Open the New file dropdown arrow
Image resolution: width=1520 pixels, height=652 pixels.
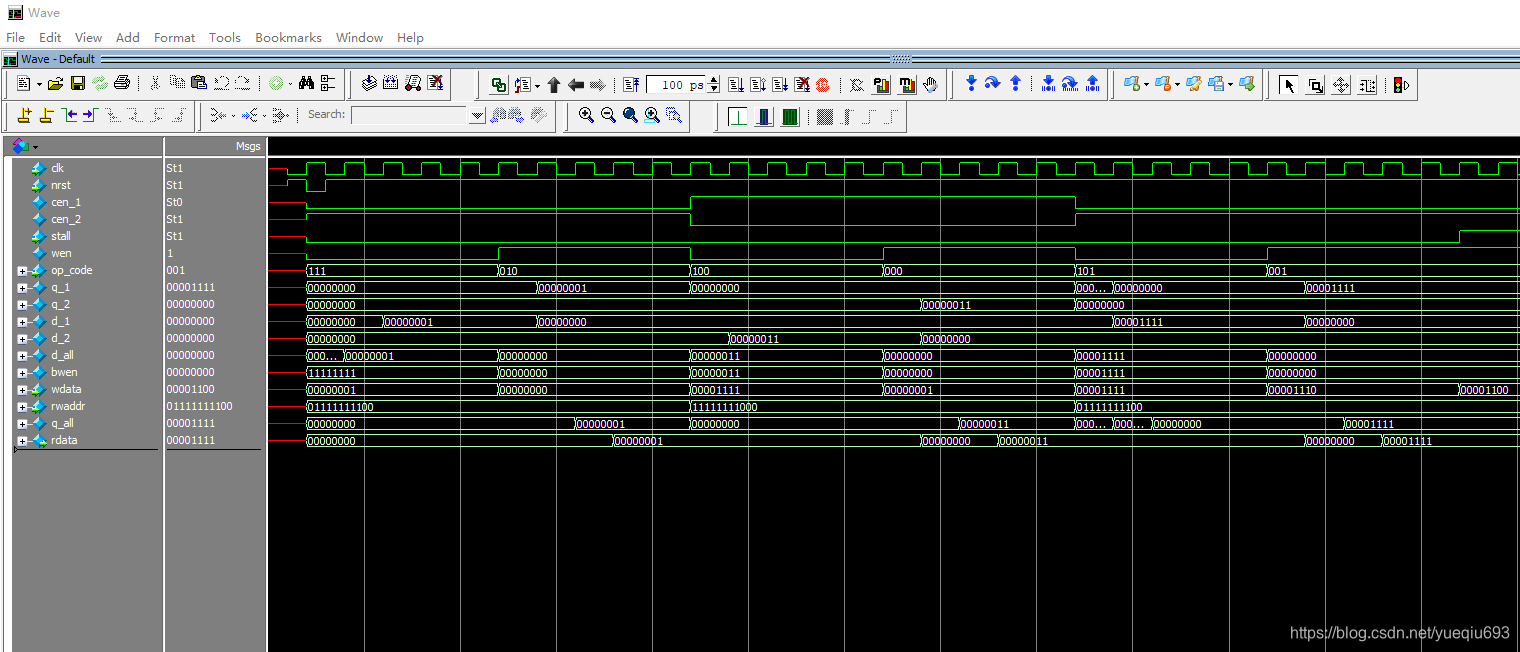coord(39,85)
